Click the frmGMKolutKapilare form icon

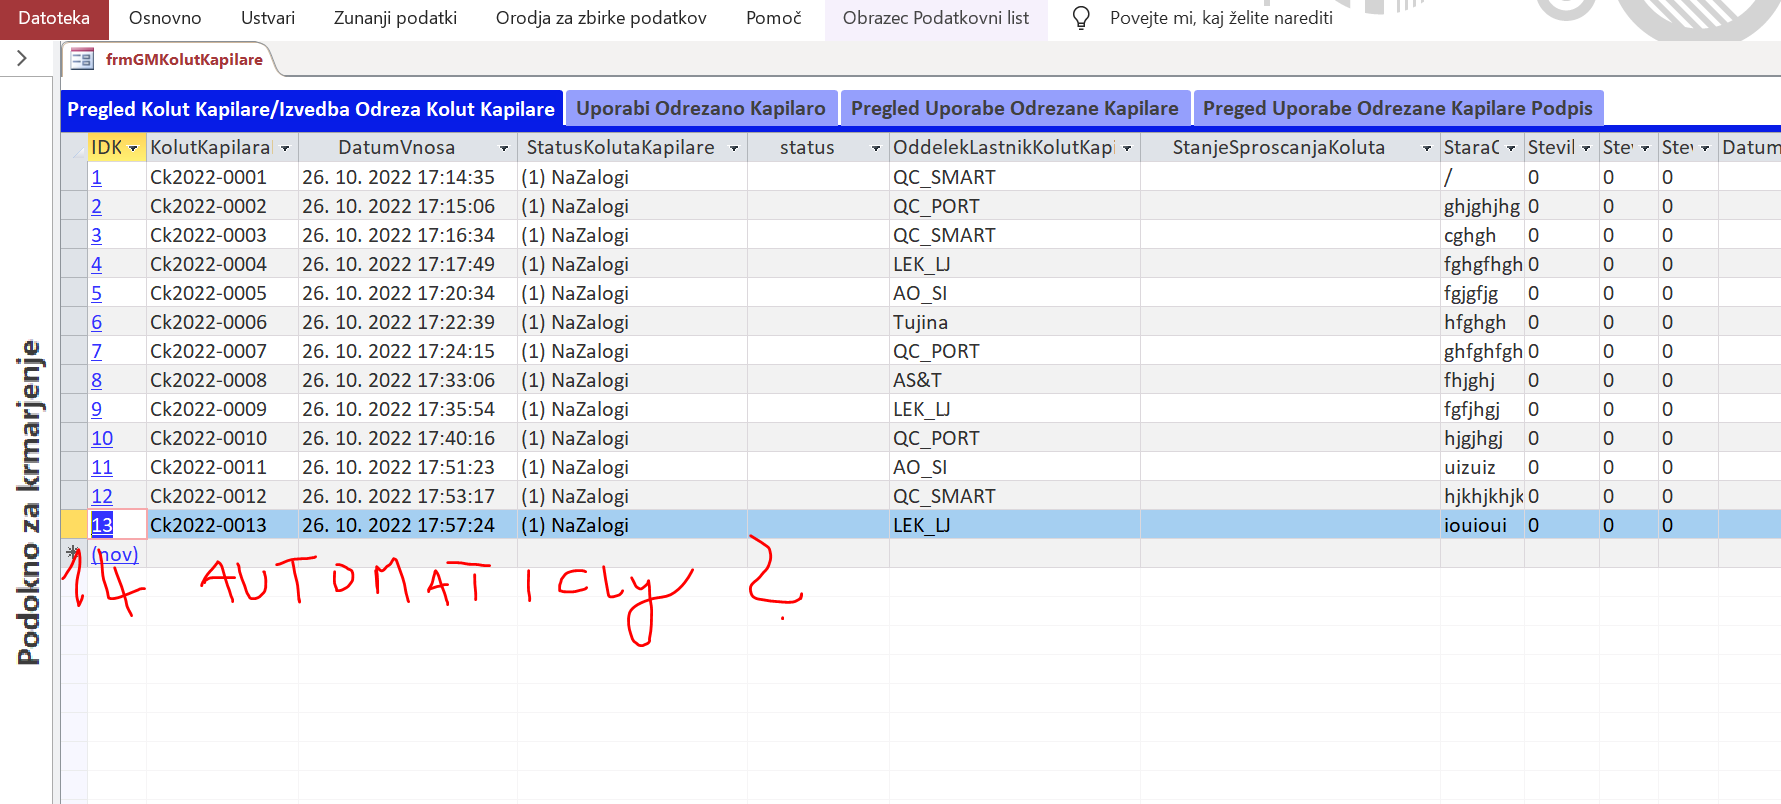[x=82, y=59]
